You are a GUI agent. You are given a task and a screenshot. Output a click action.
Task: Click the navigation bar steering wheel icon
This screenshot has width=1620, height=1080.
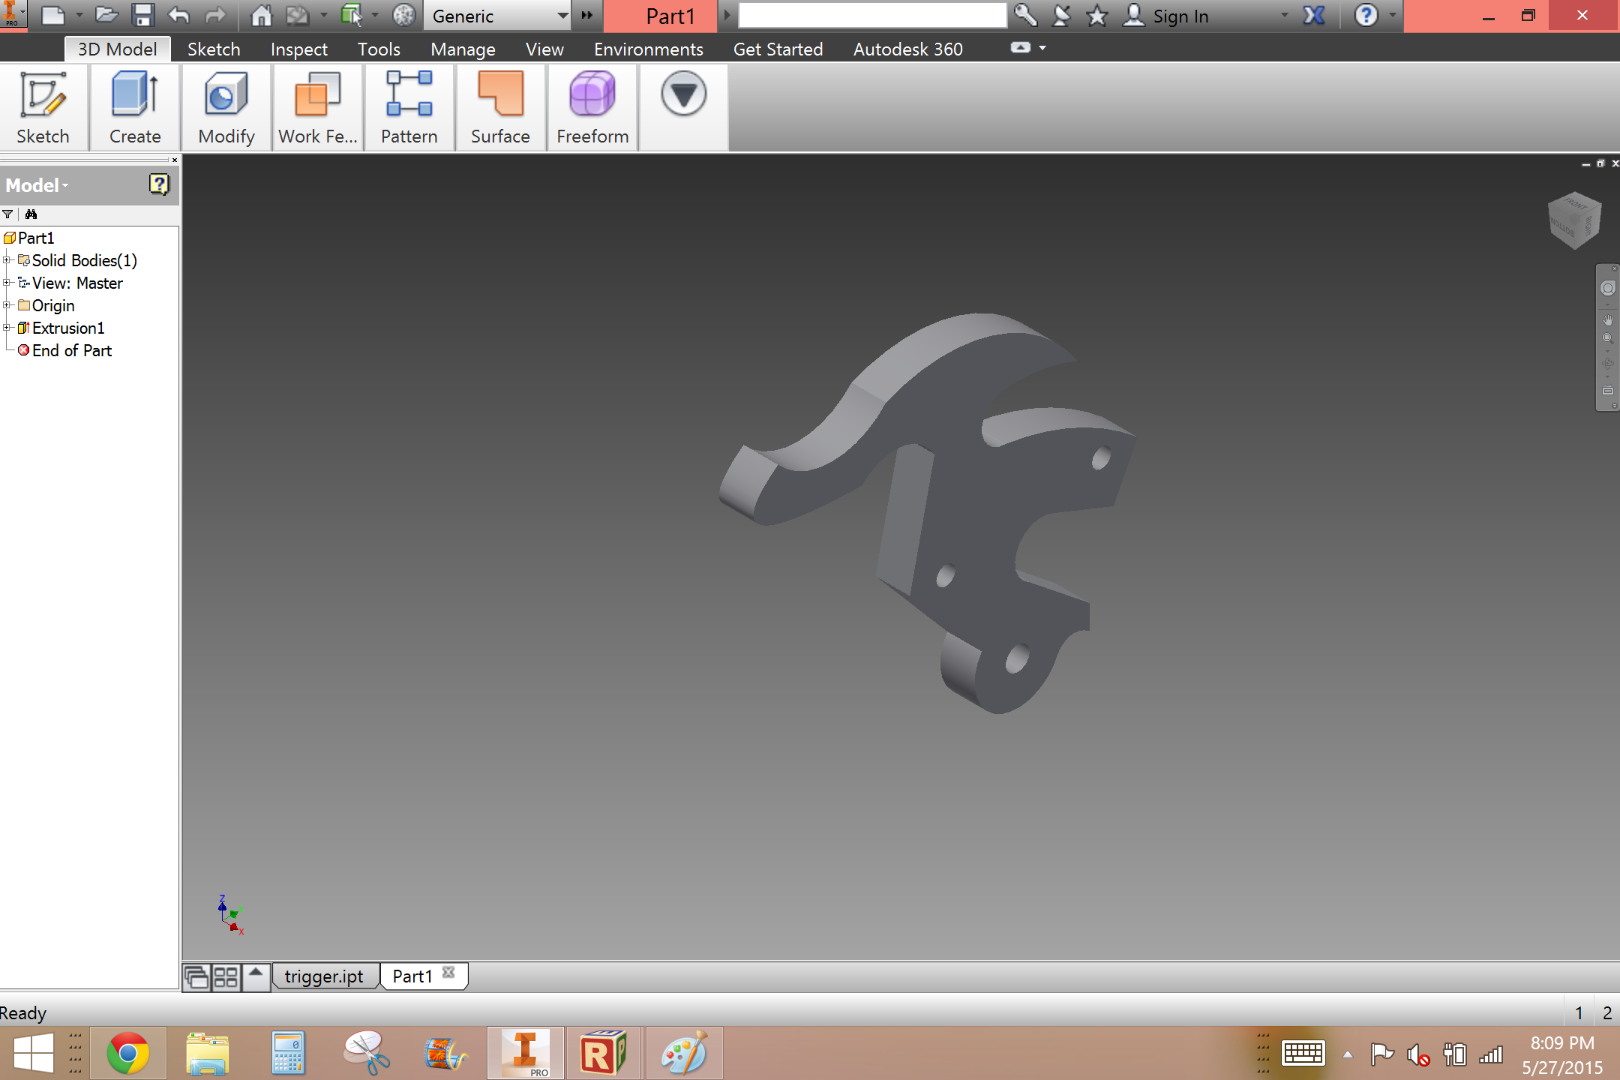[x=1608, y=288]
